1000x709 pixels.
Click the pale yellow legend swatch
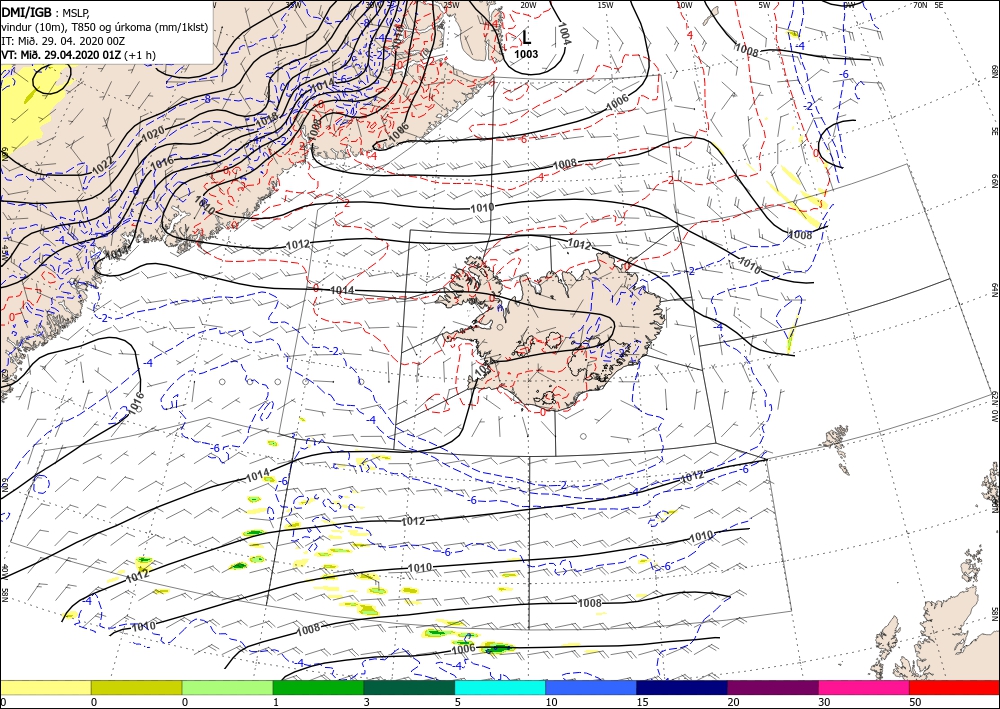[x=45, y=687]
